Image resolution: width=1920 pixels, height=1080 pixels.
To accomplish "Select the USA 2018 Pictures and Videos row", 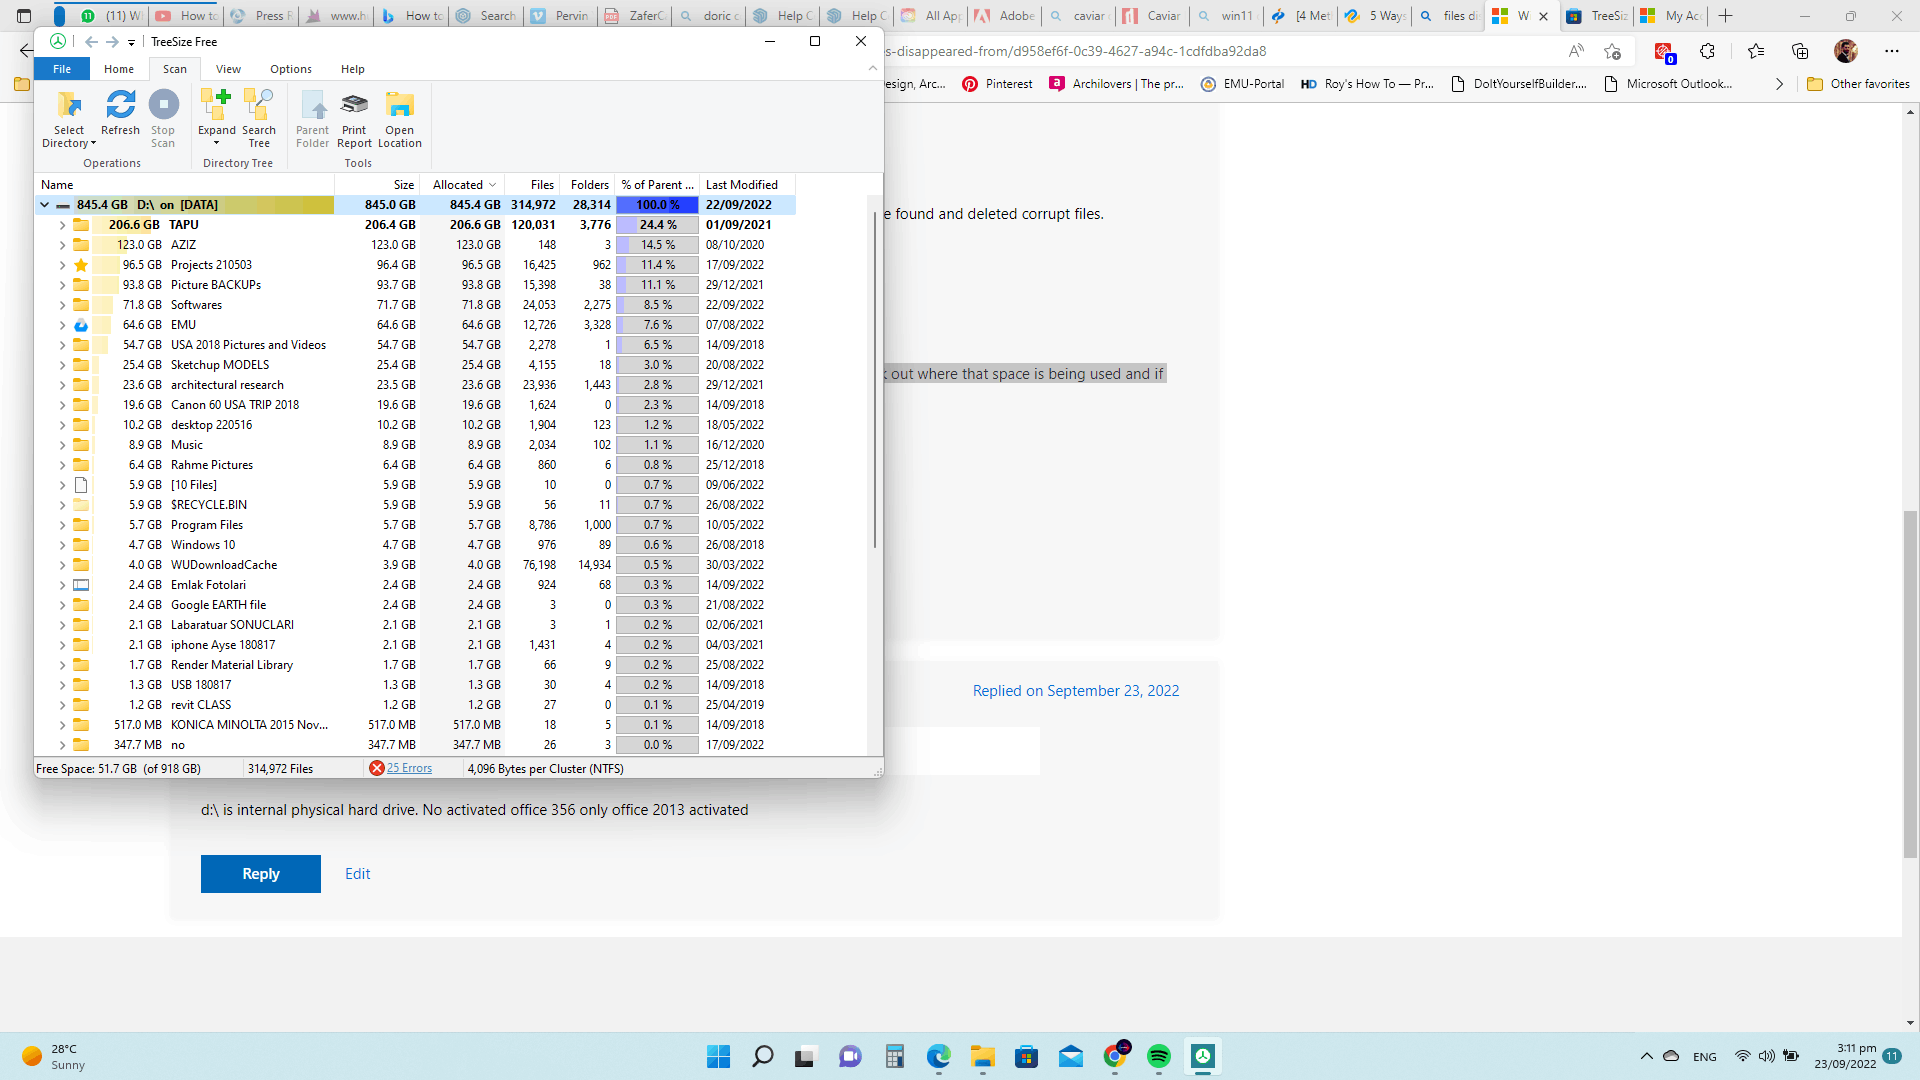I will coord(416,345).
